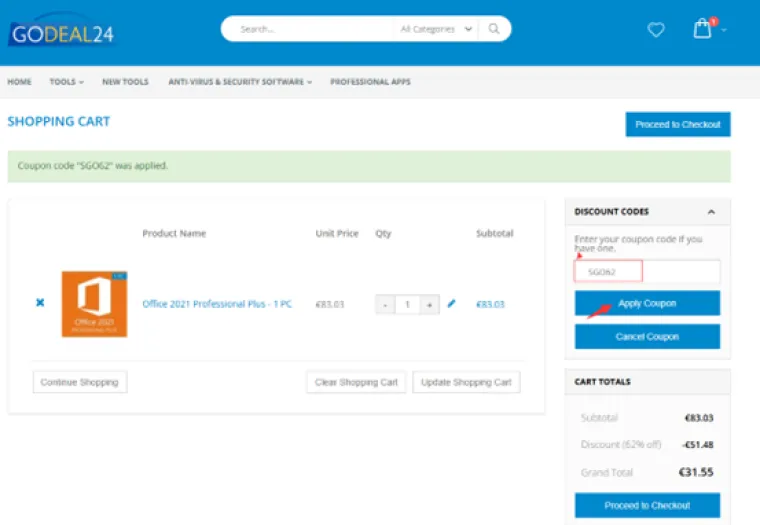Click top Proceed to Checkout button
Image resolution: width=760 pixels, height=525 pixels.
[678, 125]
